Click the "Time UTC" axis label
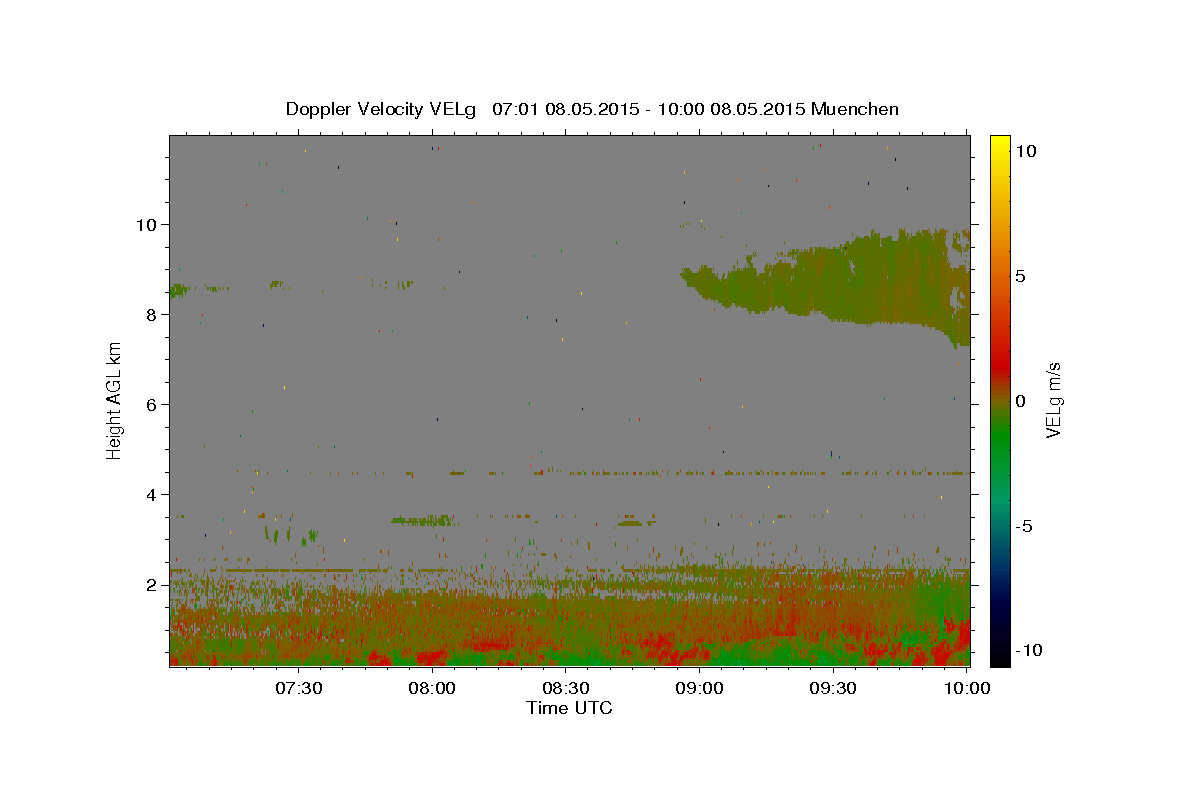The image size is (1200, 800). (569, 708)
